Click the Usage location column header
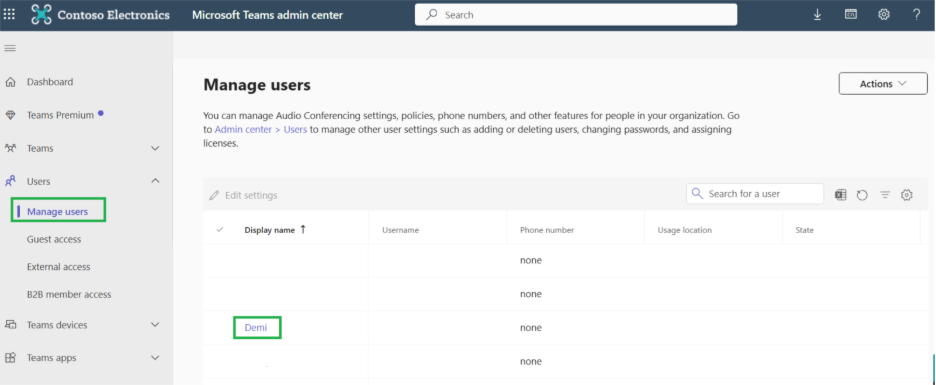Viewport: 936px width, 385px height. click(x=685, y=230)
